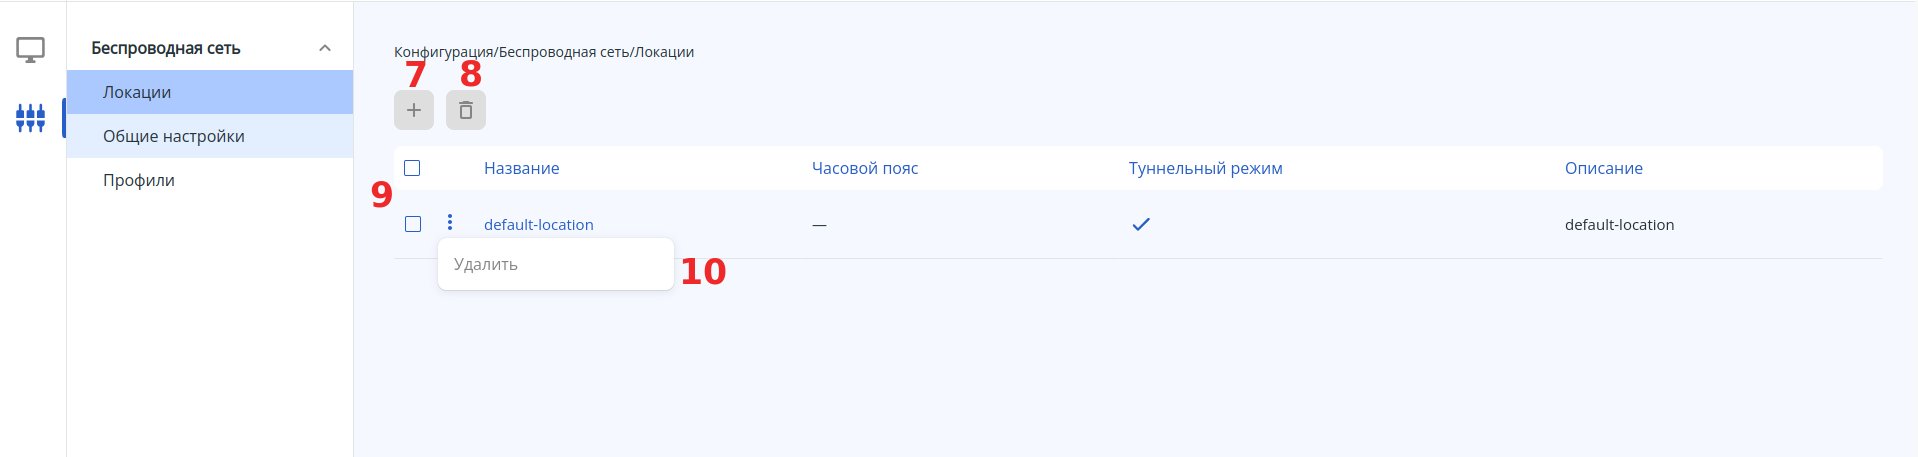
Task: Click the default-location description cell
Action: pos(1619,225)
